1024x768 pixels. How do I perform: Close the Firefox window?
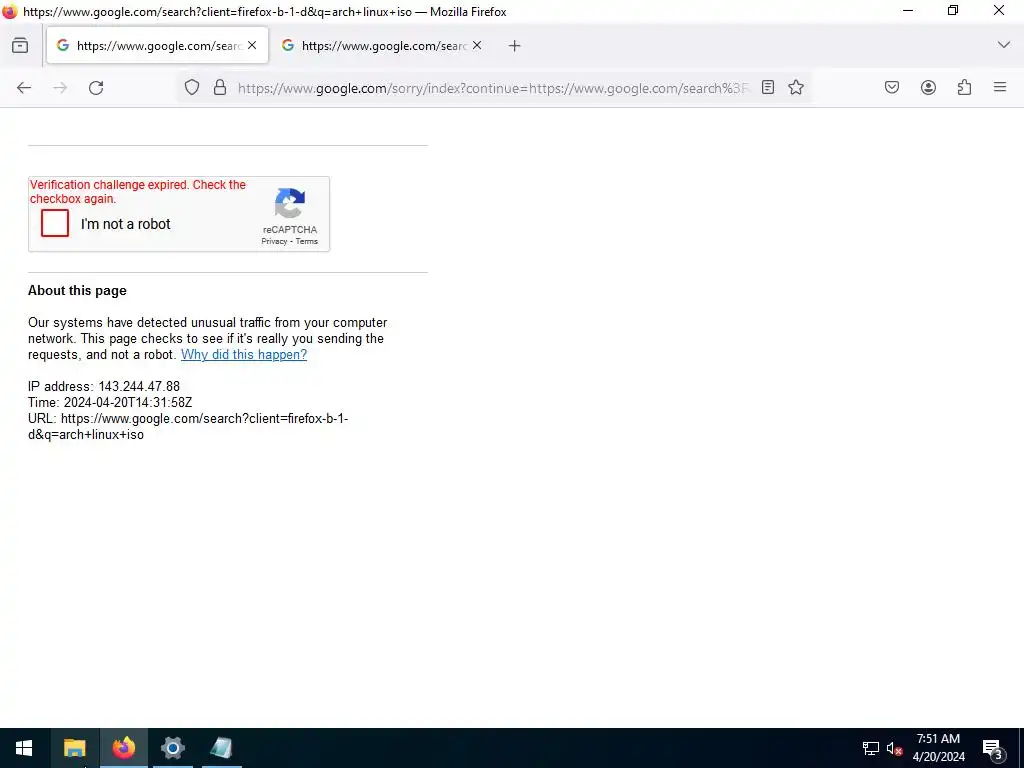pos(999,11)
